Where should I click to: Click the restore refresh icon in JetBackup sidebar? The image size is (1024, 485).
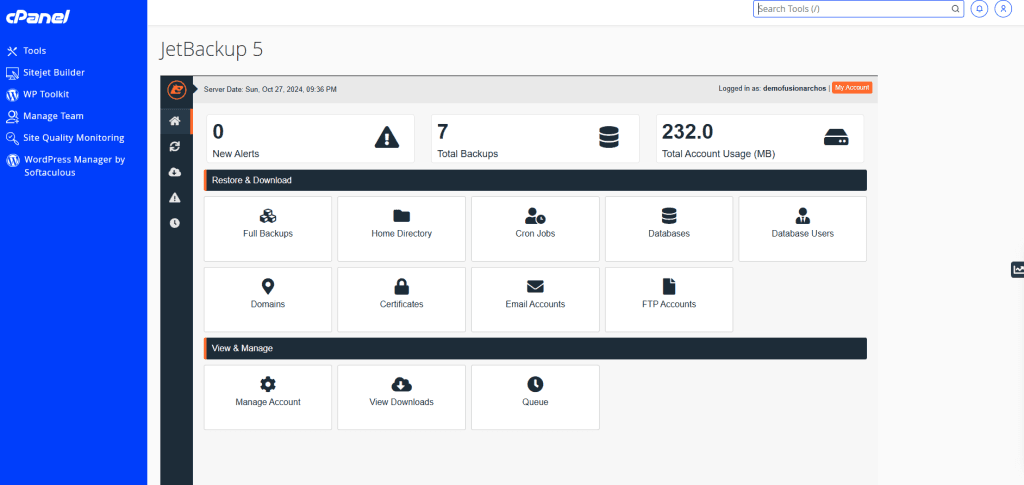175,146
